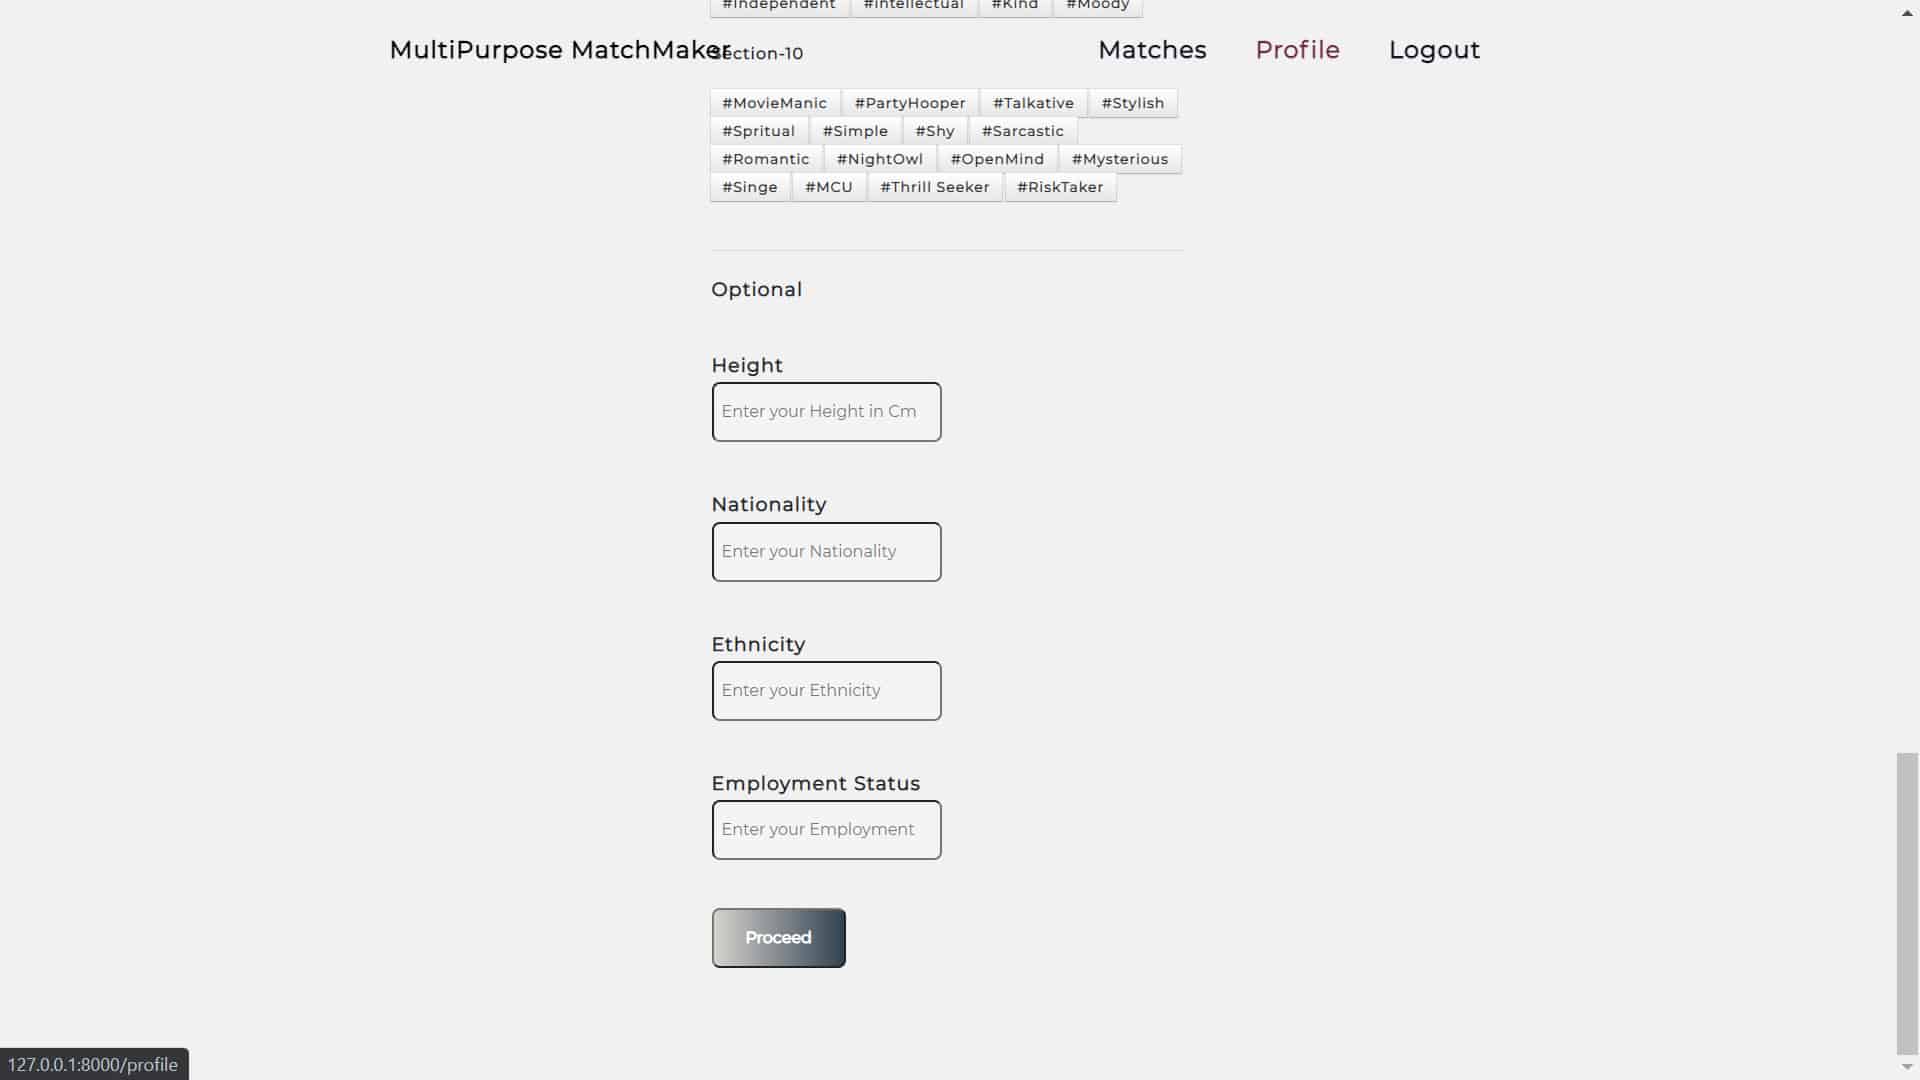Choose the #Thrill Seeker tag
Screen dimensions: 1920x1080
click(x=934, y=187)
